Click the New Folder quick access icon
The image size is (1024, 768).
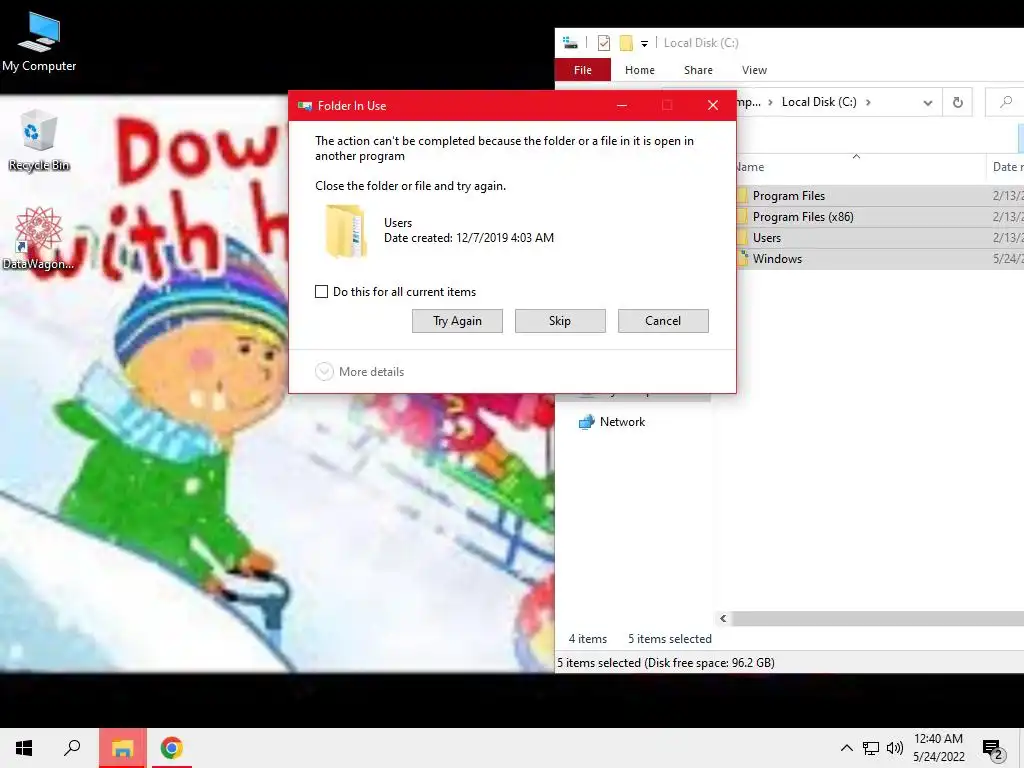click(x=626, y=43)
